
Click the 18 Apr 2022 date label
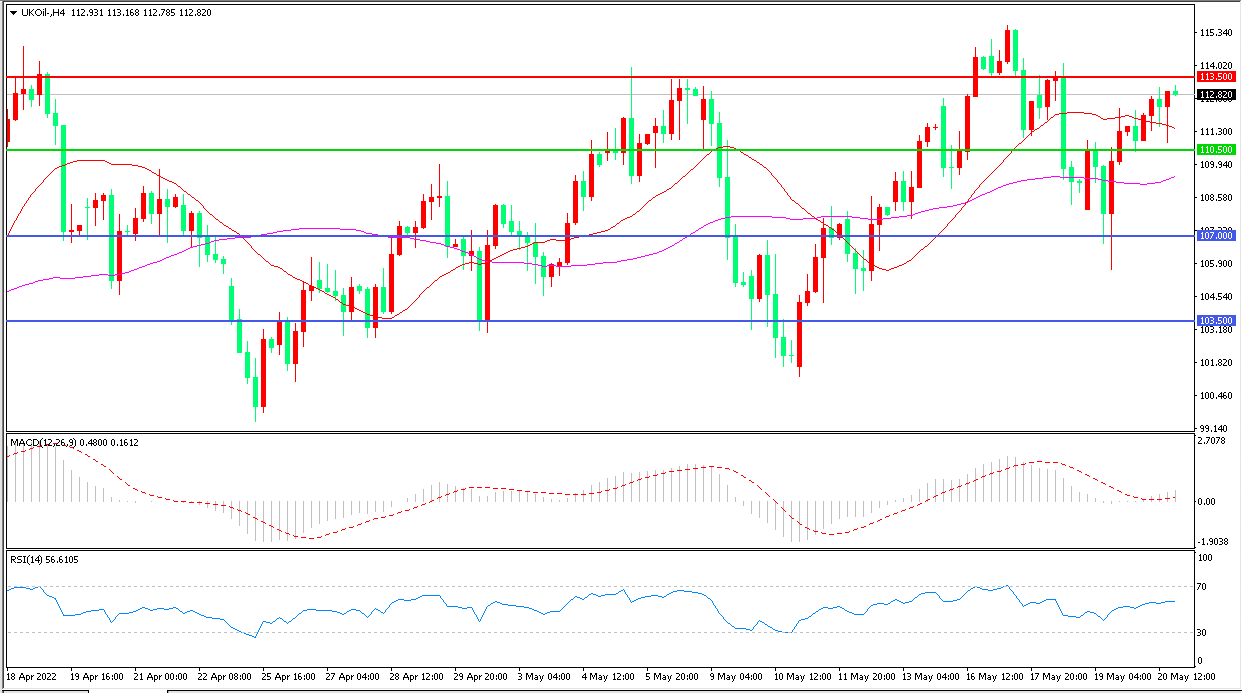(x=32, y=676)
